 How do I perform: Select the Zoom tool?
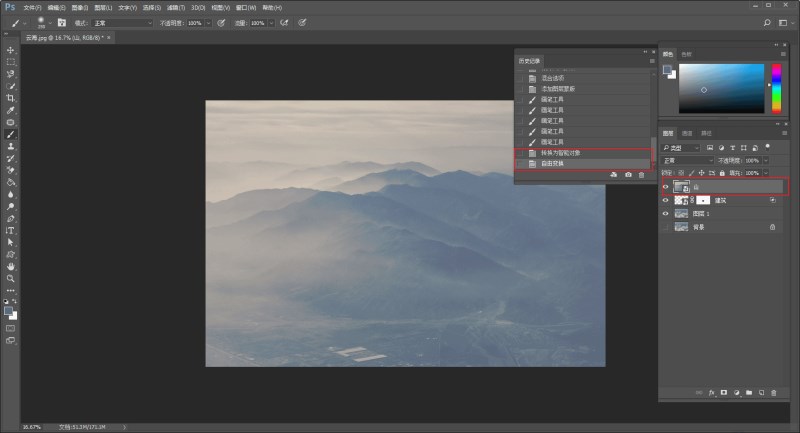pyautogui.click(x=11, y=279)
